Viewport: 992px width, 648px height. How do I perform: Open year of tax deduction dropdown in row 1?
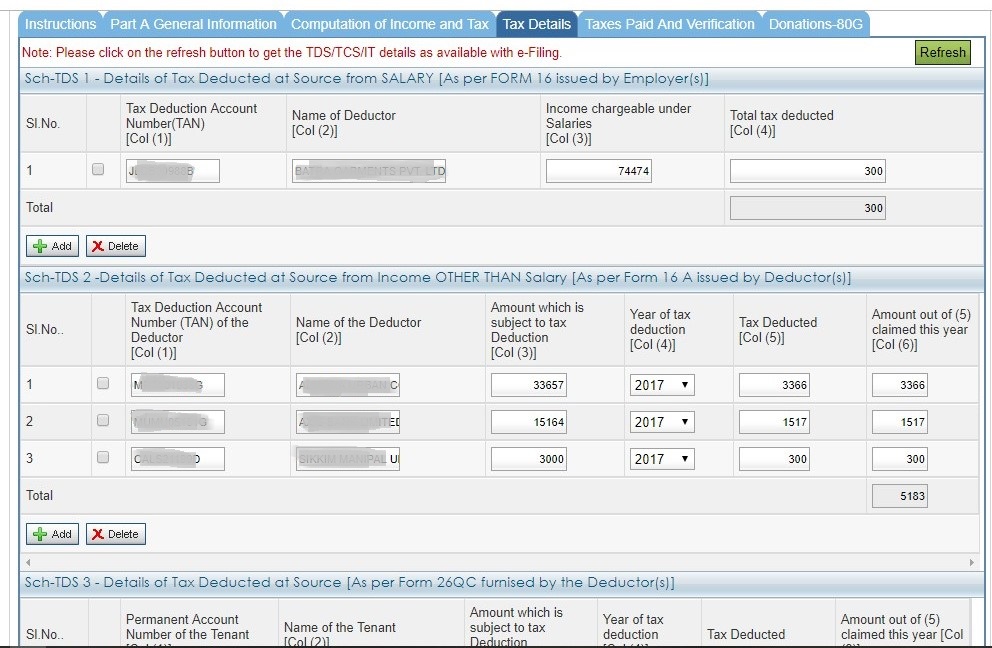[x=661, y=385]
